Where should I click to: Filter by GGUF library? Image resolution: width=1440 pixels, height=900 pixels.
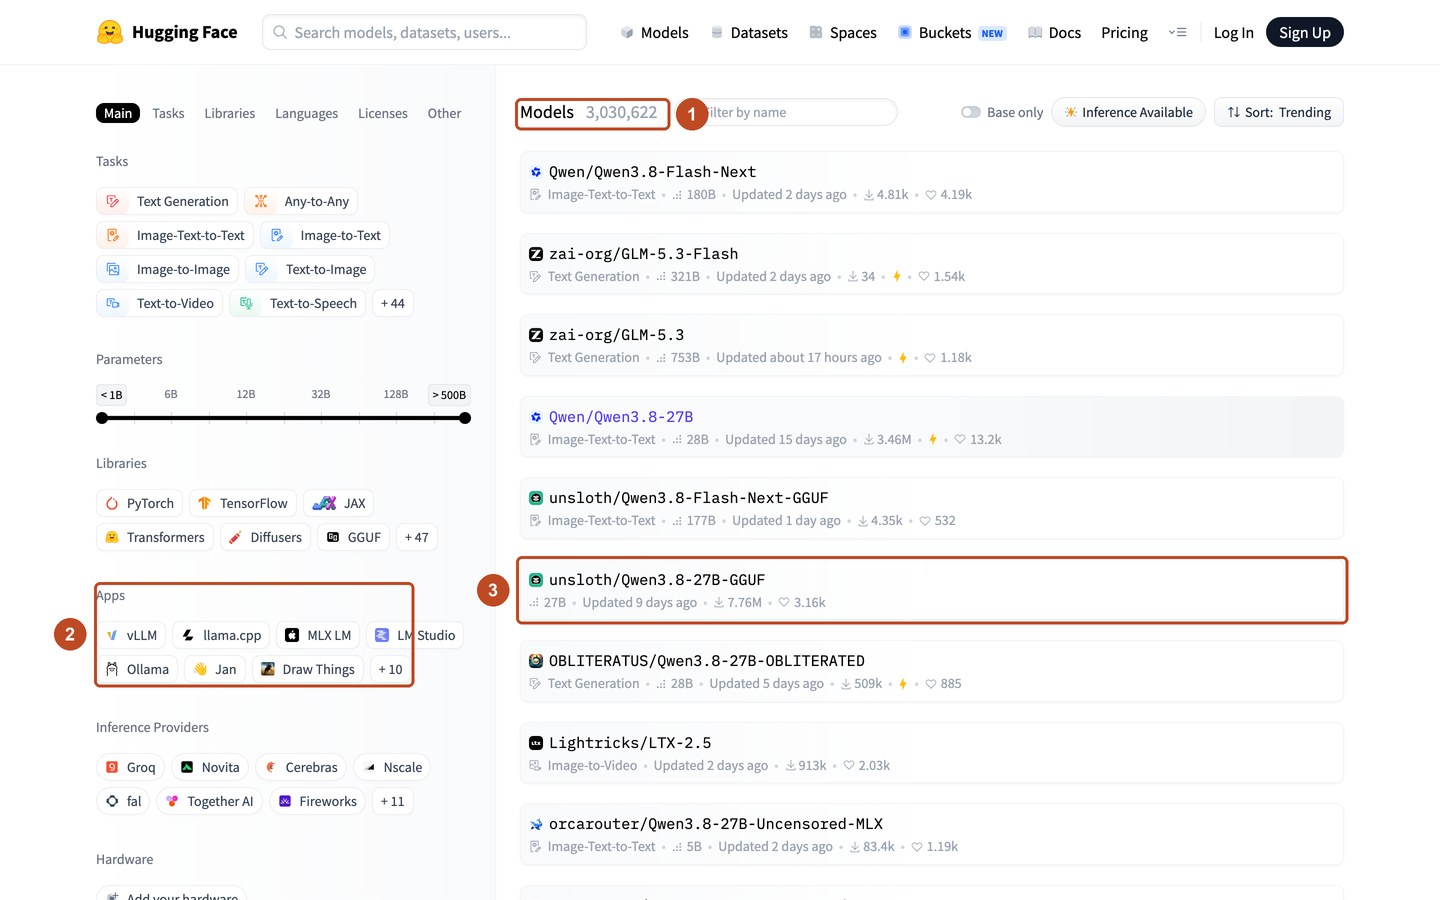pyautogui.click(x=354, y=537)
